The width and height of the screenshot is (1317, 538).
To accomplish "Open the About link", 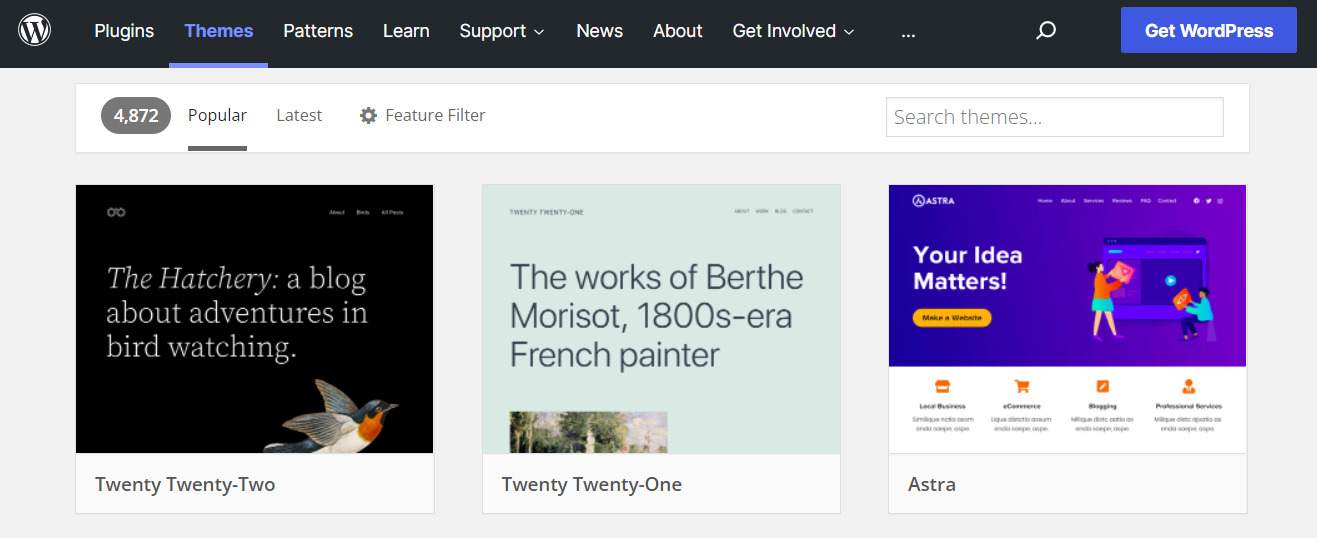I will pyautogui.click(x=678, y=31).
